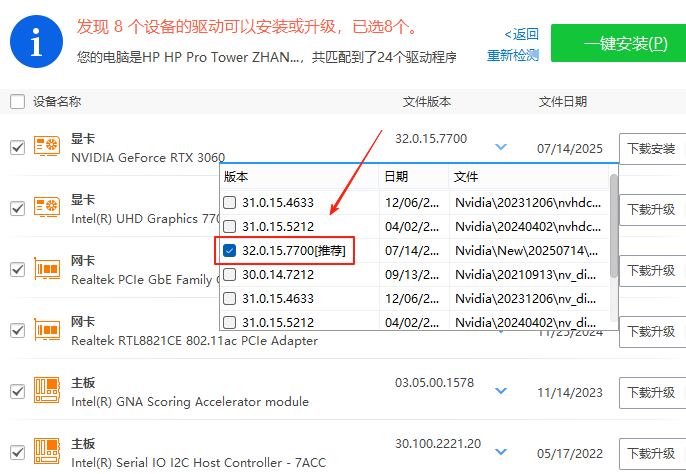
Task: Expand version list for Intel GNA Scoring Accelerator
Action: (x=501, y=392)
